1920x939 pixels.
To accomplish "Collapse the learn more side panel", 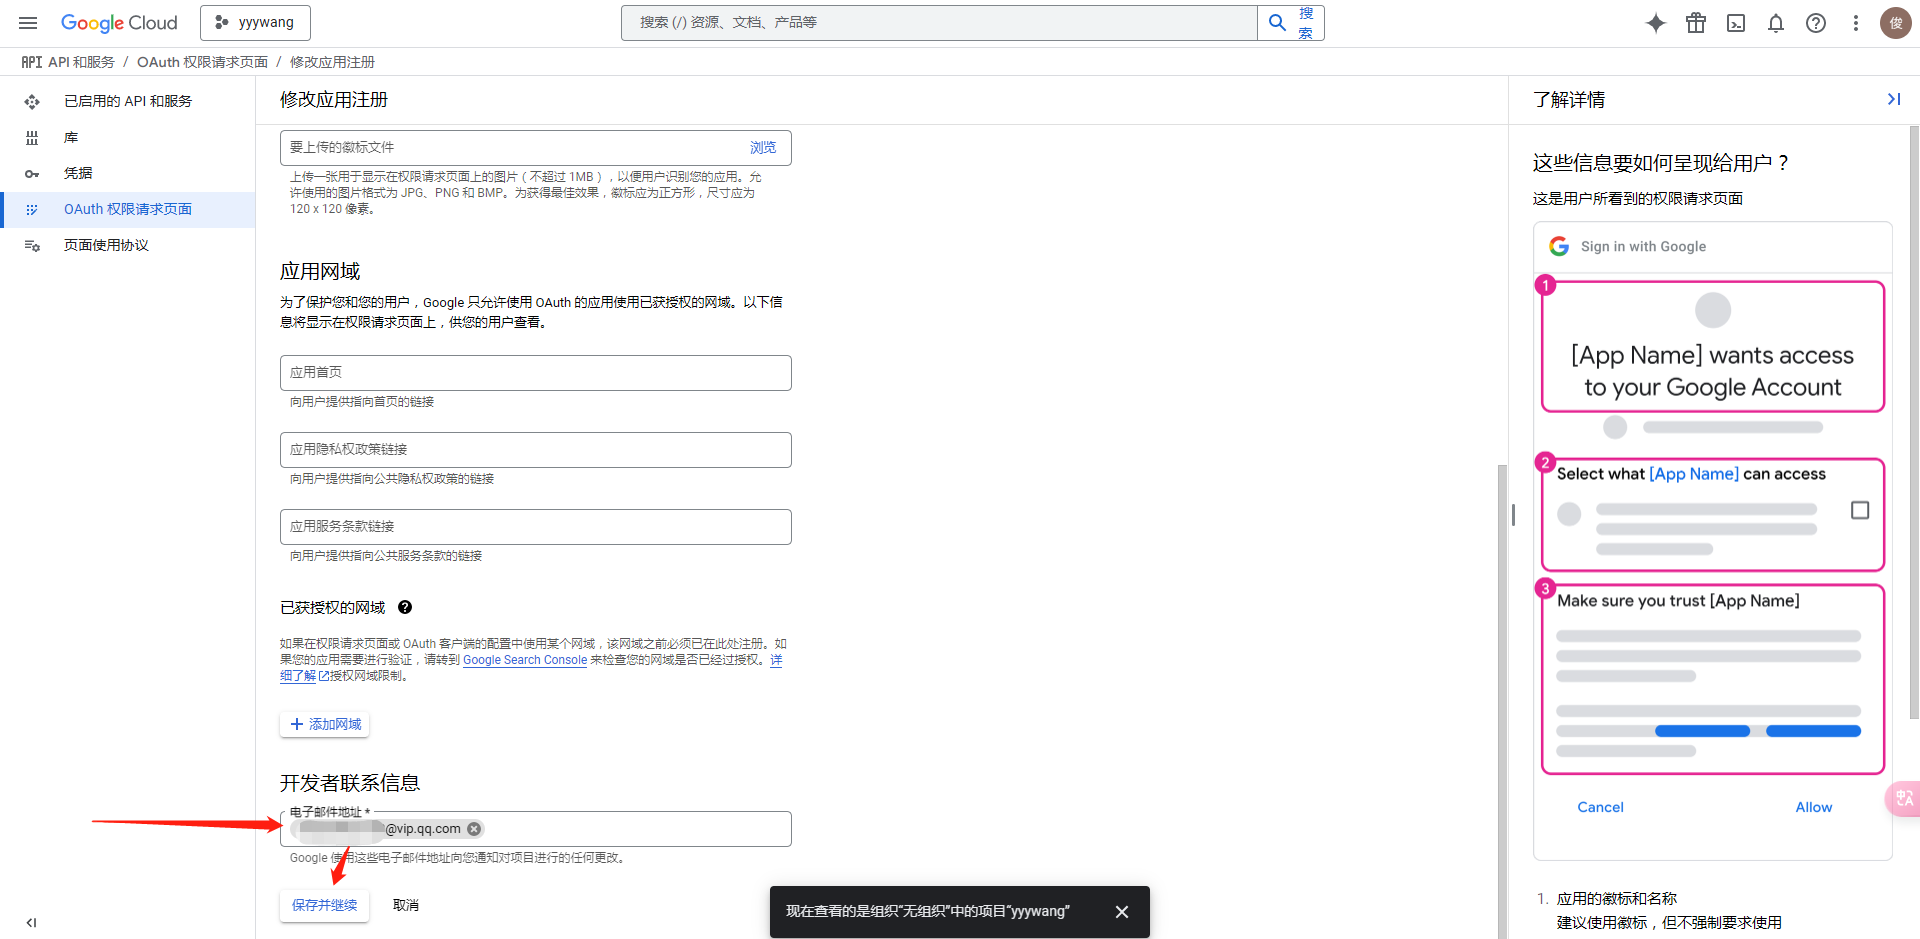I will (x=1893, y=99).
